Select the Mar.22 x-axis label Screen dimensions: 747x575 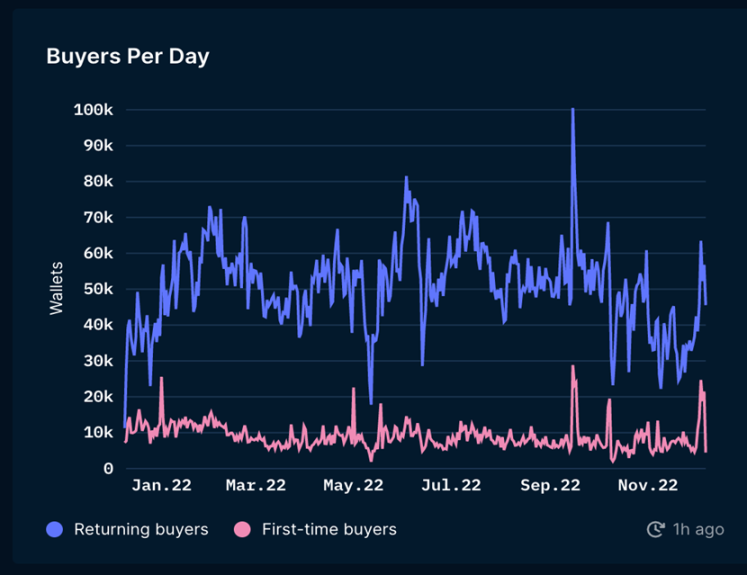[255, 486]
